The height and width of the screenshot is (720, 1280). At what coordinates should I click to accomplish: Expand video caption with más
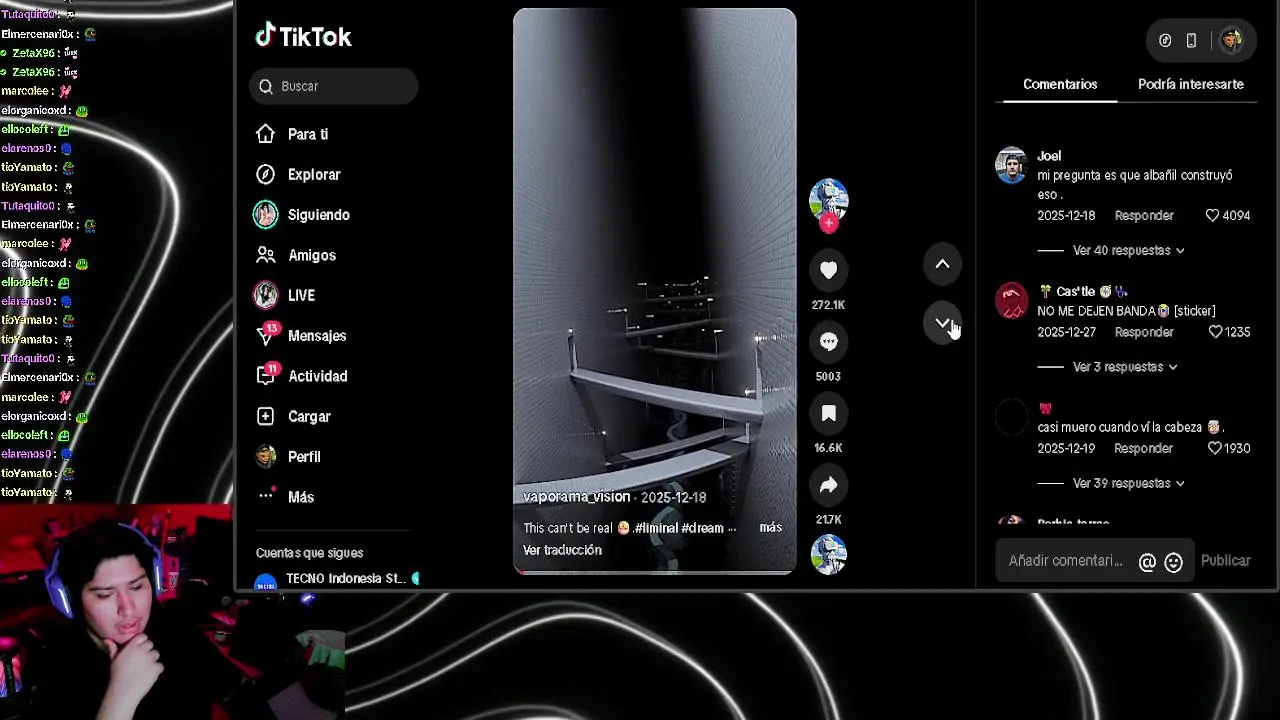[770, 527]
